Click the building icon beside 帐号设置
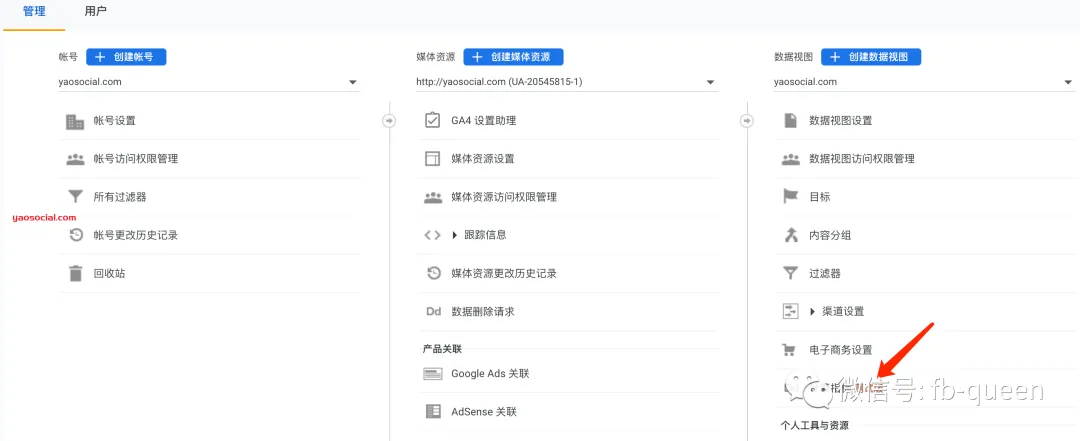Viewport: 1080px width, 441px height. click(75, 121)
